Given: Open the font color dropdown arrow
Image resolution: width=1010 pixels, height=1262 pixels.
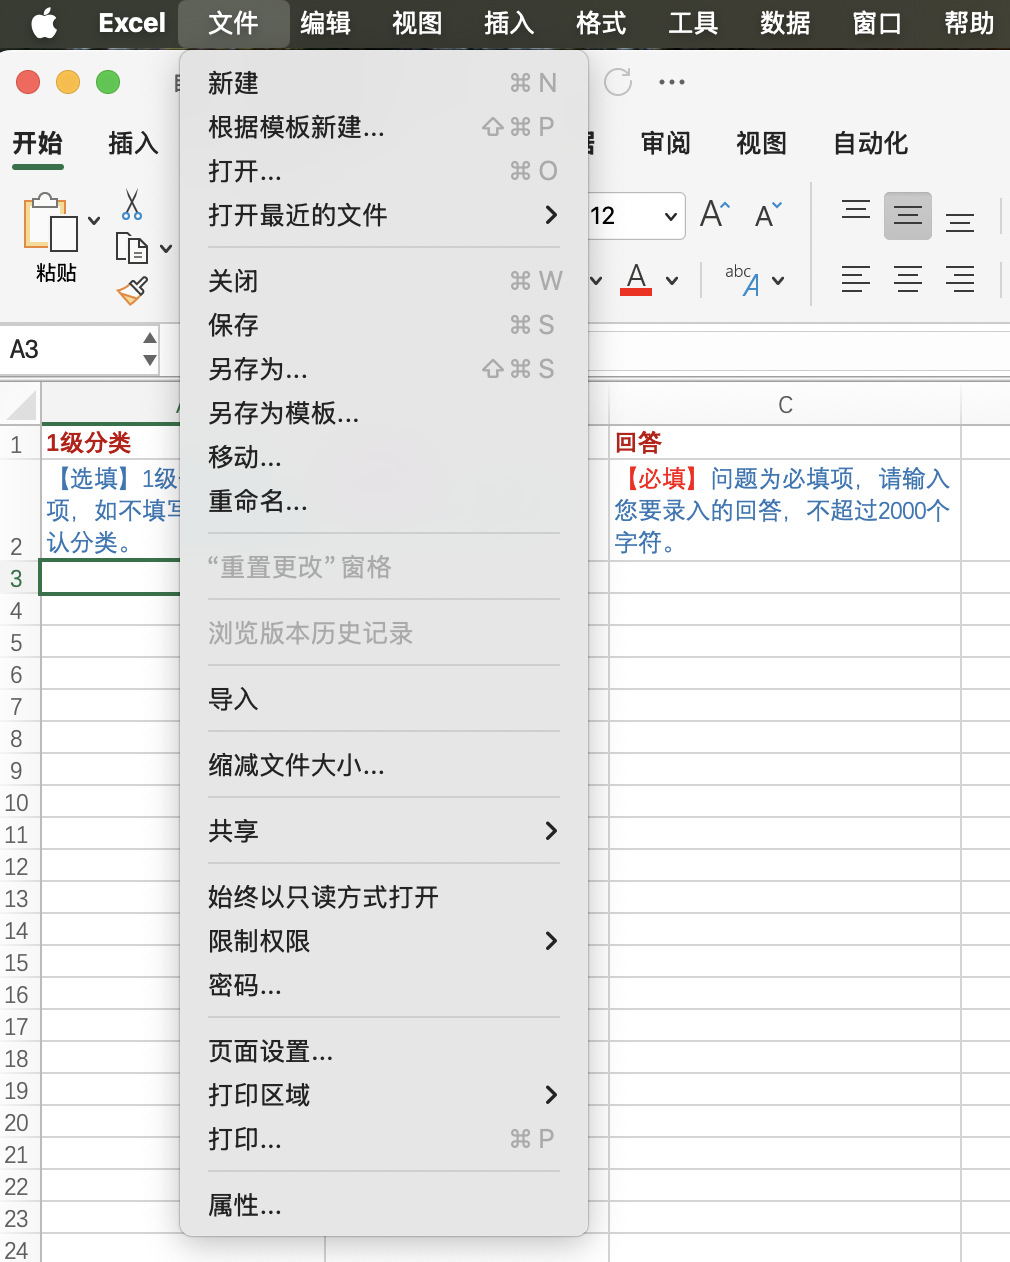Looking at the screenshot, I should pyautogui.click(x=672, y=281).
